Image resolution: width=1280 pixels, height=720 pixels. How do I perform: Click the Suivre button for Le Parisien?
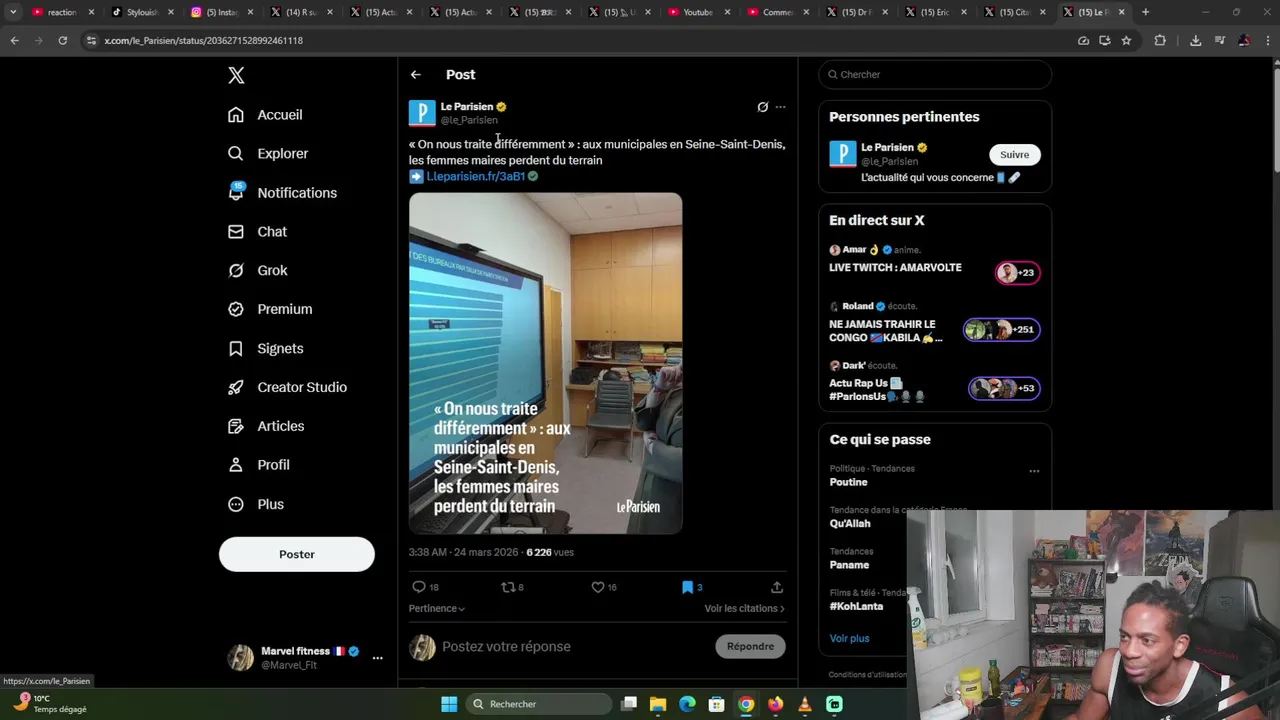(x=1014, y=155)
